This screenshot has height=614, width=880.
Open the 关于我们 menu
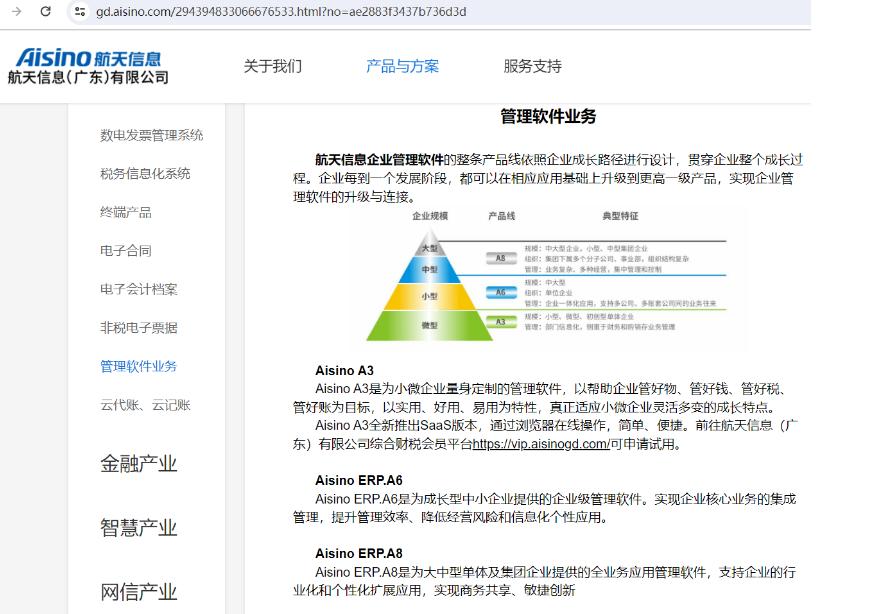[273, 66]
